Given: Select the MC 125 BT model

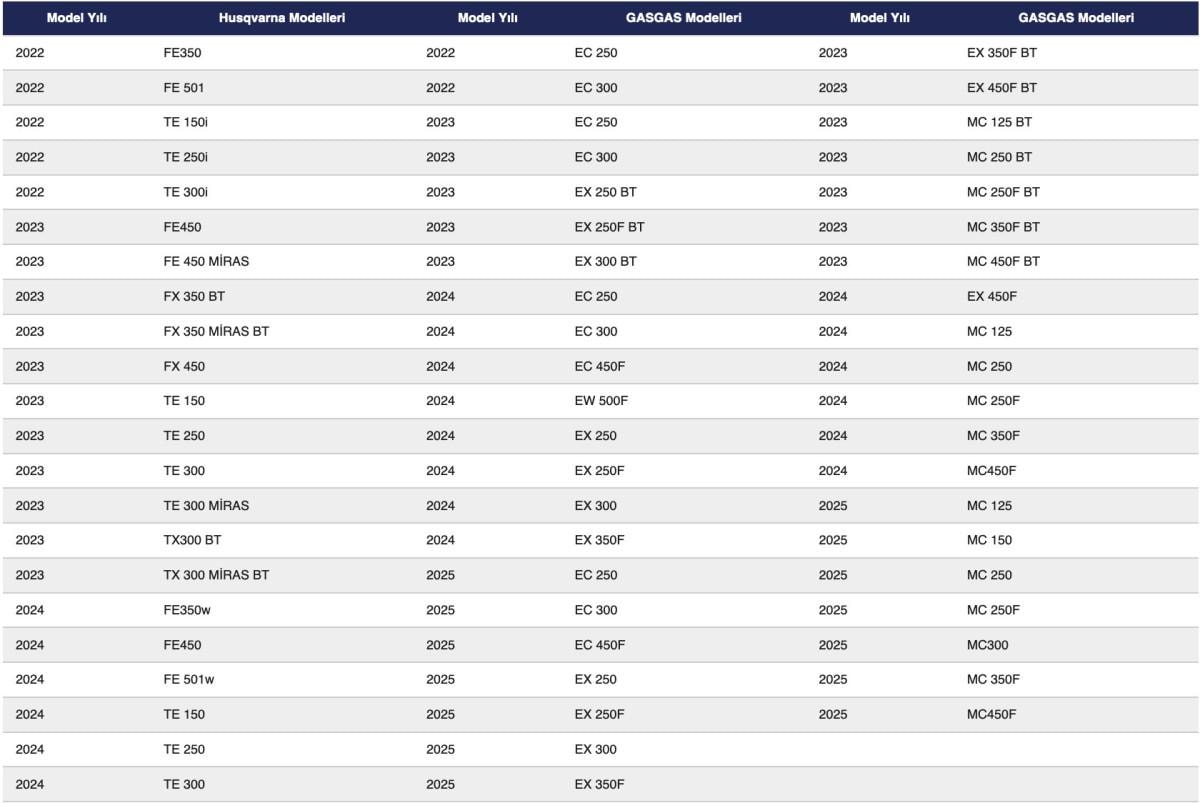Looking at the screenshot, I should pyautogui.click(x=999, y=122).
